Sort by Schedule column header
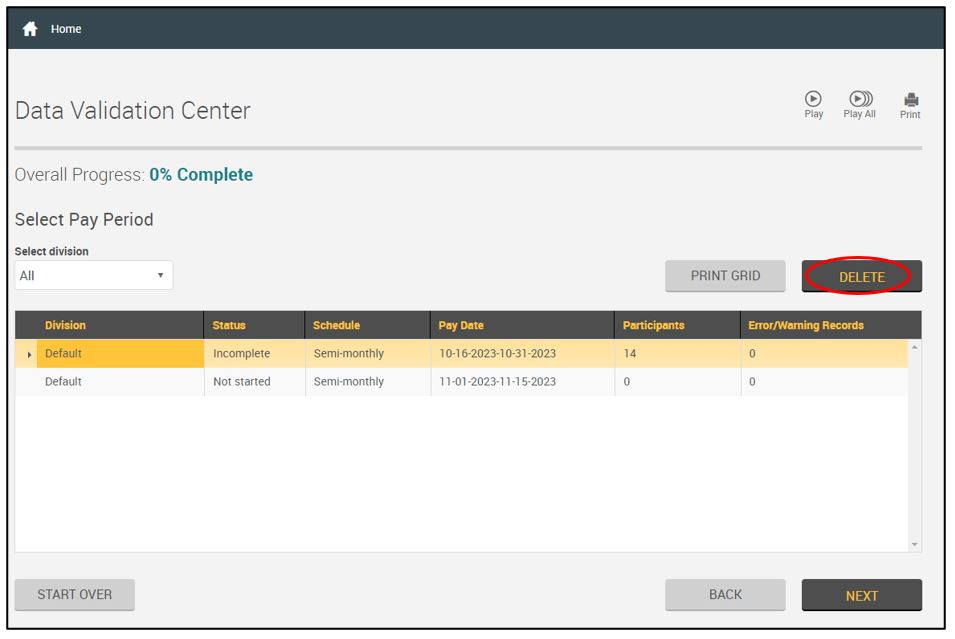This screenshot has height=639, width=955. click(x=336, y=325)
